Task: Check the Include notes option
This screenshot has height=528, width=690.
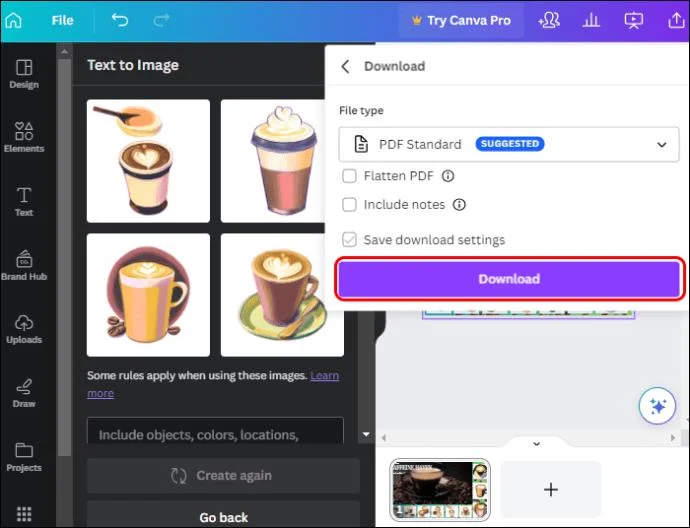Action: tap(349, 205)
